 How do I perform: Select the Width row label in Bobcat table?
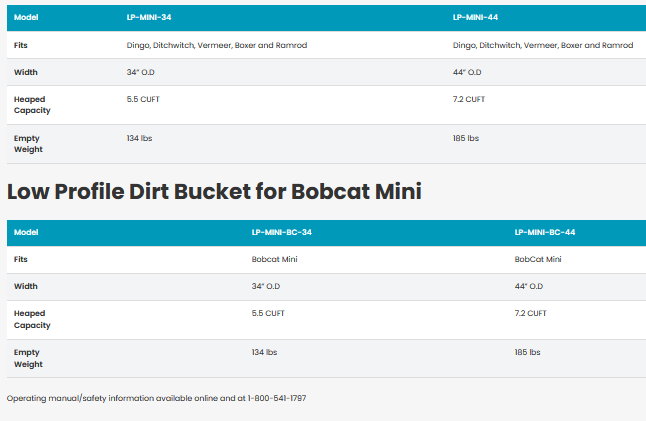pos(26,286)
